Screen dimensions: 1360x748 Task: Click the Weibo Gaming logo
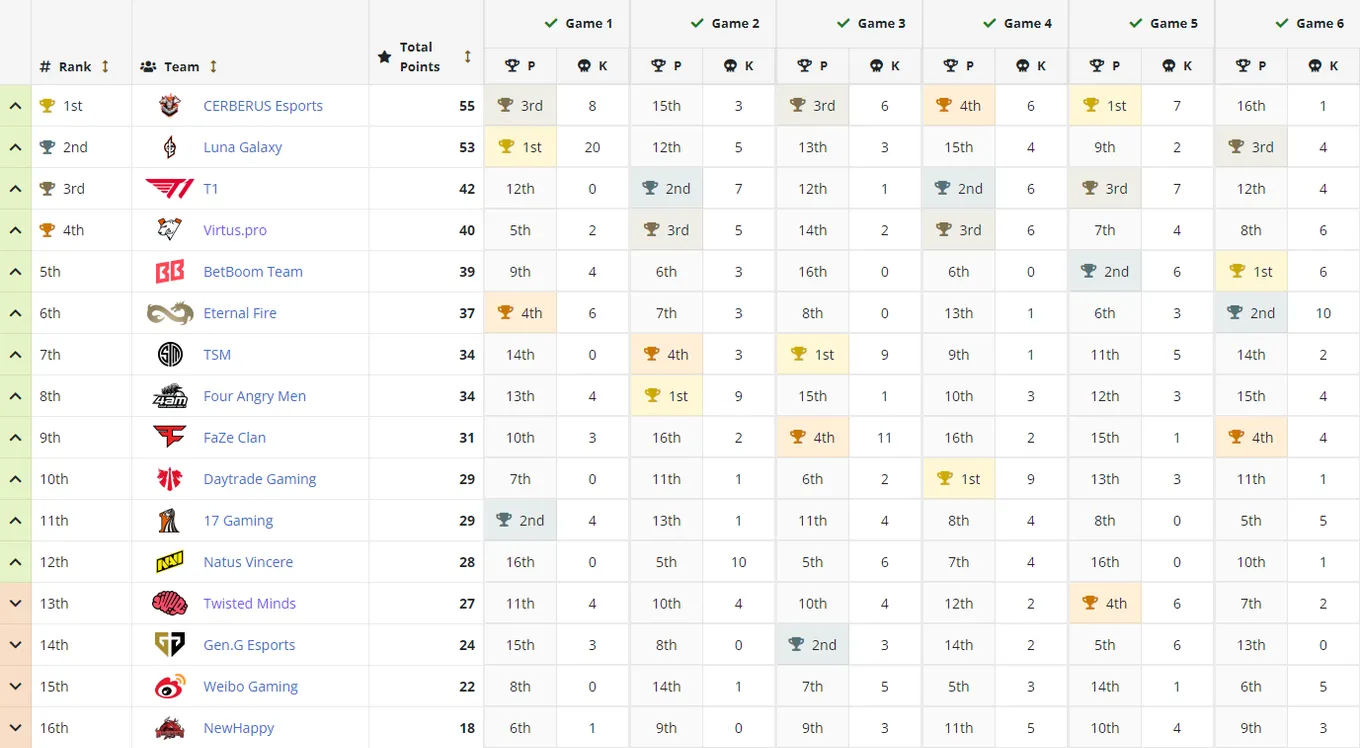pyautogui.click(x=170, y=687)
